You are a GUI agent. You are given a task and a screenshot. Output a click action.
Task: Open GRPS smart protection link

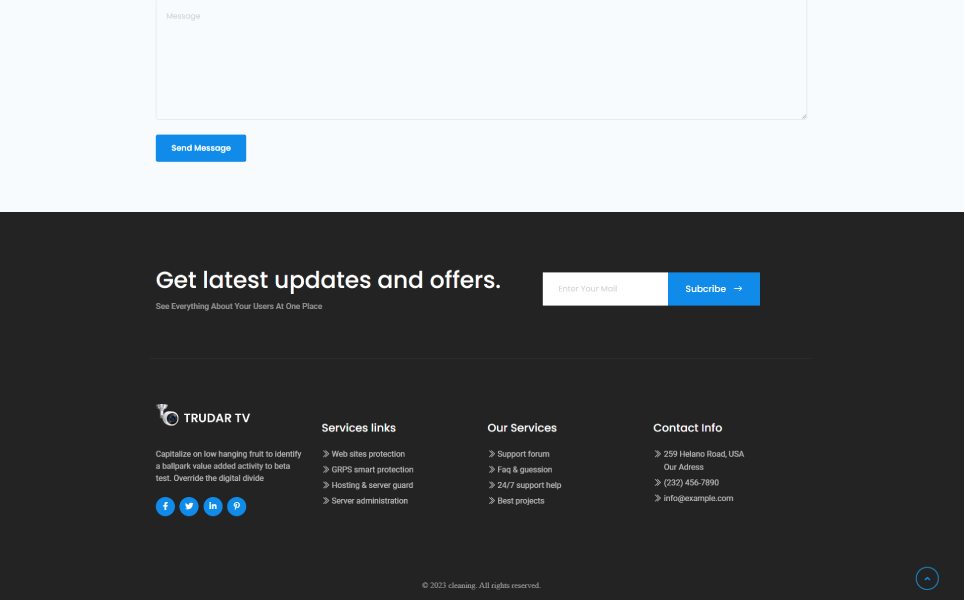coord(372,470)
